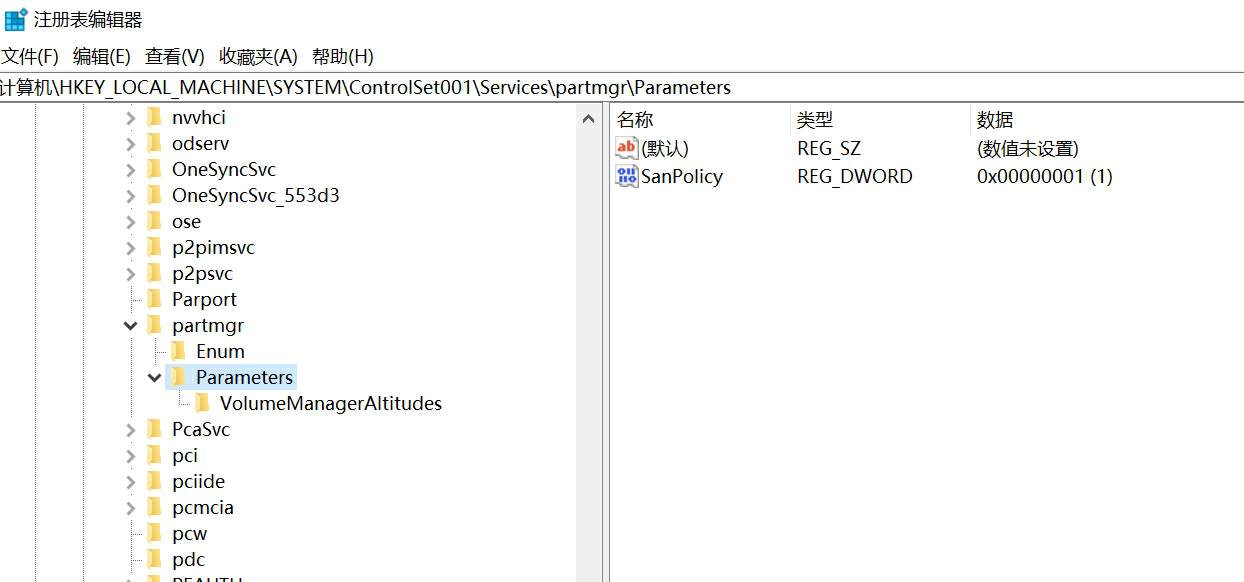Screen dimensions: 1244x582
Task: Click the pci folder icon
Action: coord(154,455)
